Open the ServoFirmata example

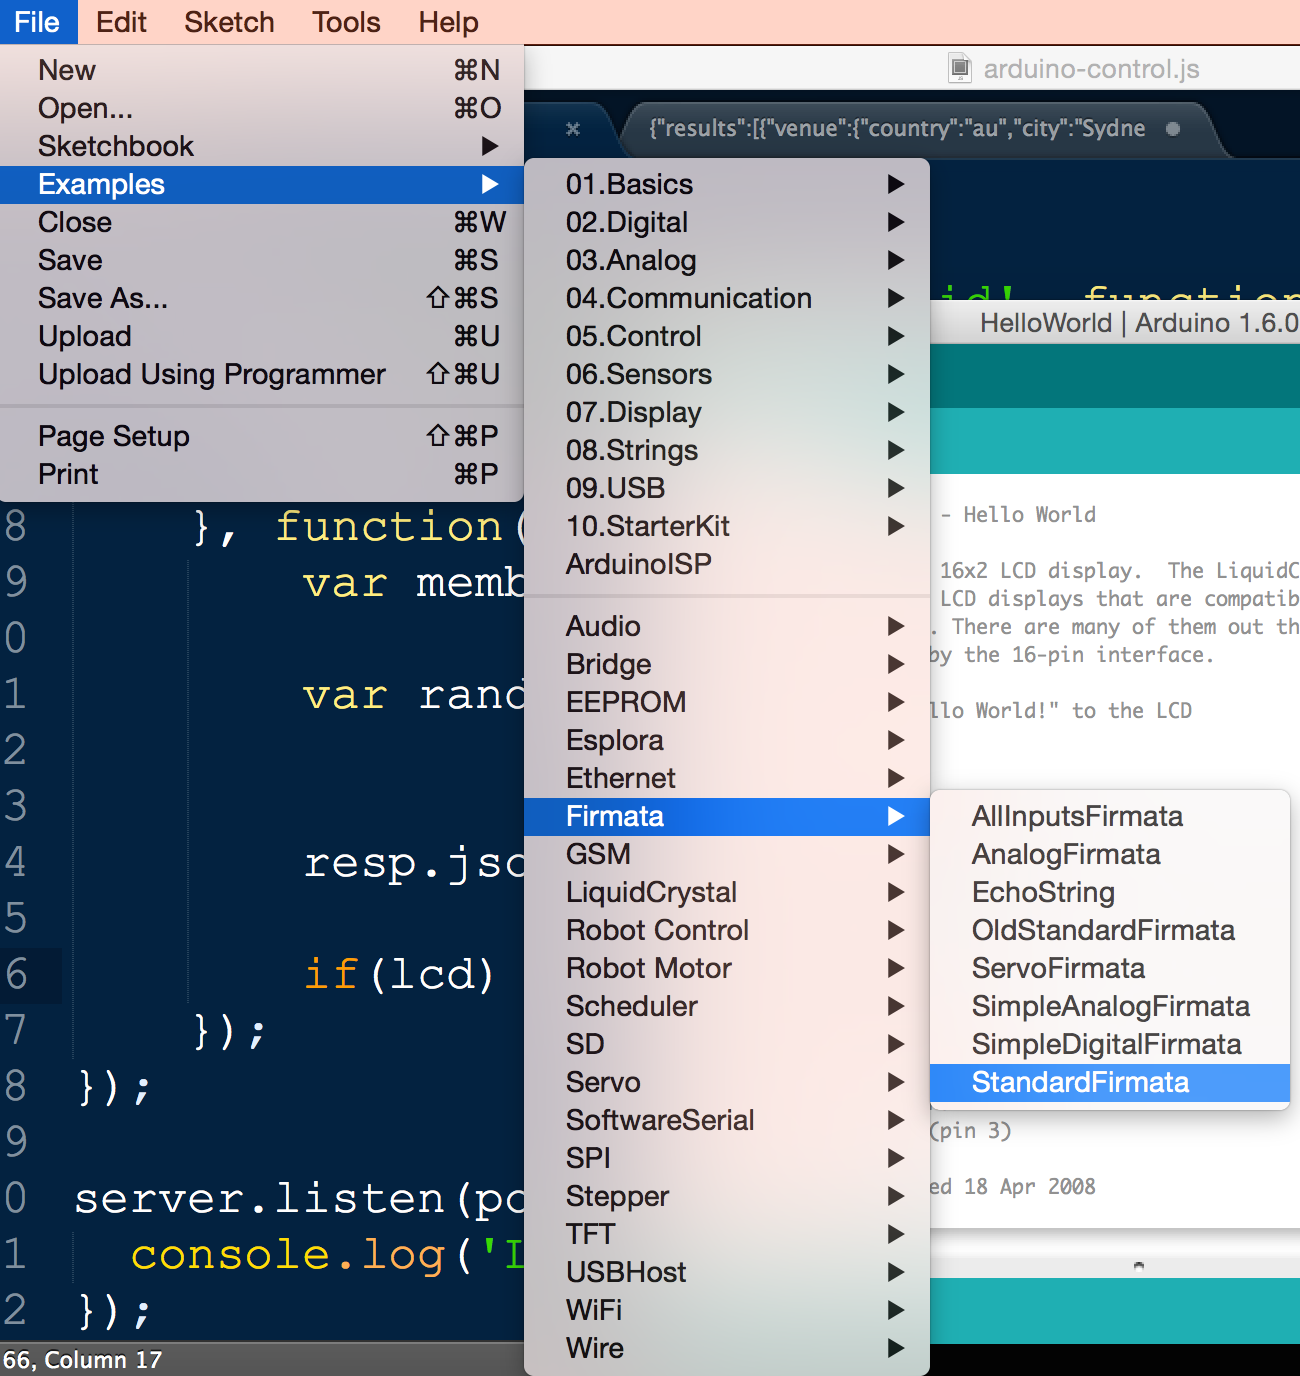1110,968
